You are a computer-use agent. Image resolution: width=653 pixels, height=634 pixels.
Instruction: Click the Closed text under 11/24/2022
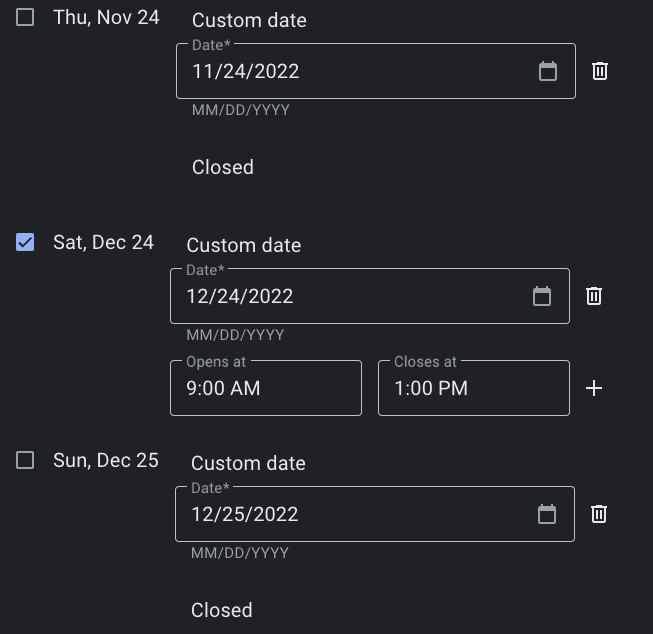coord(223,167)
